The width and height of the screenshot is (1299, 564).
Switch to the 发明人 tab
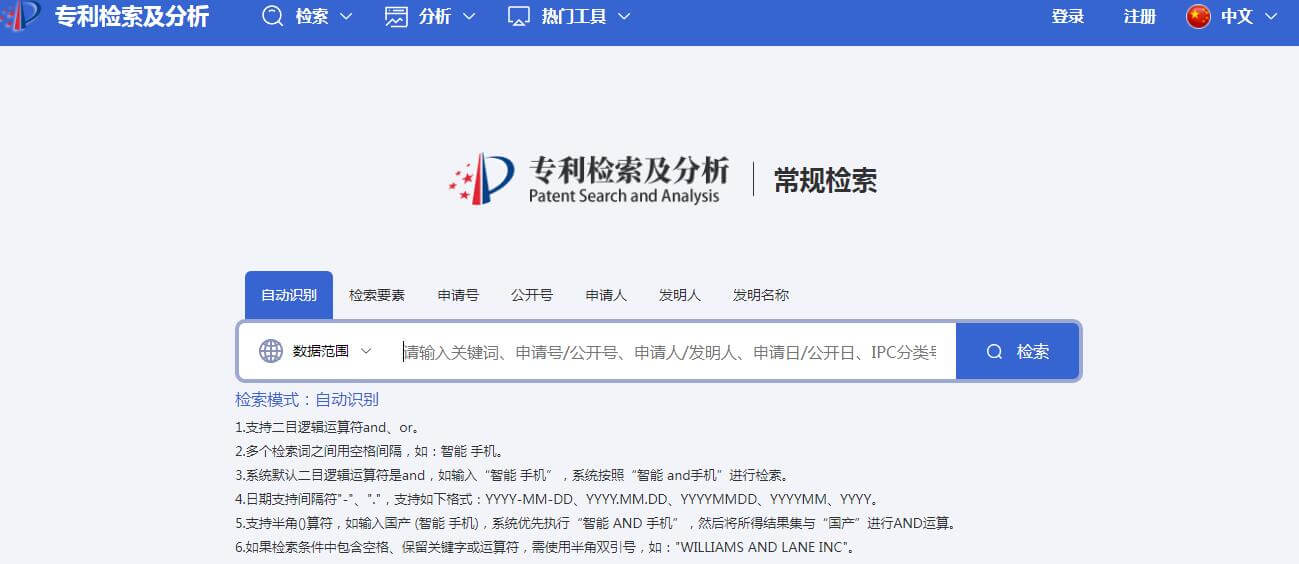click(679, 295)
